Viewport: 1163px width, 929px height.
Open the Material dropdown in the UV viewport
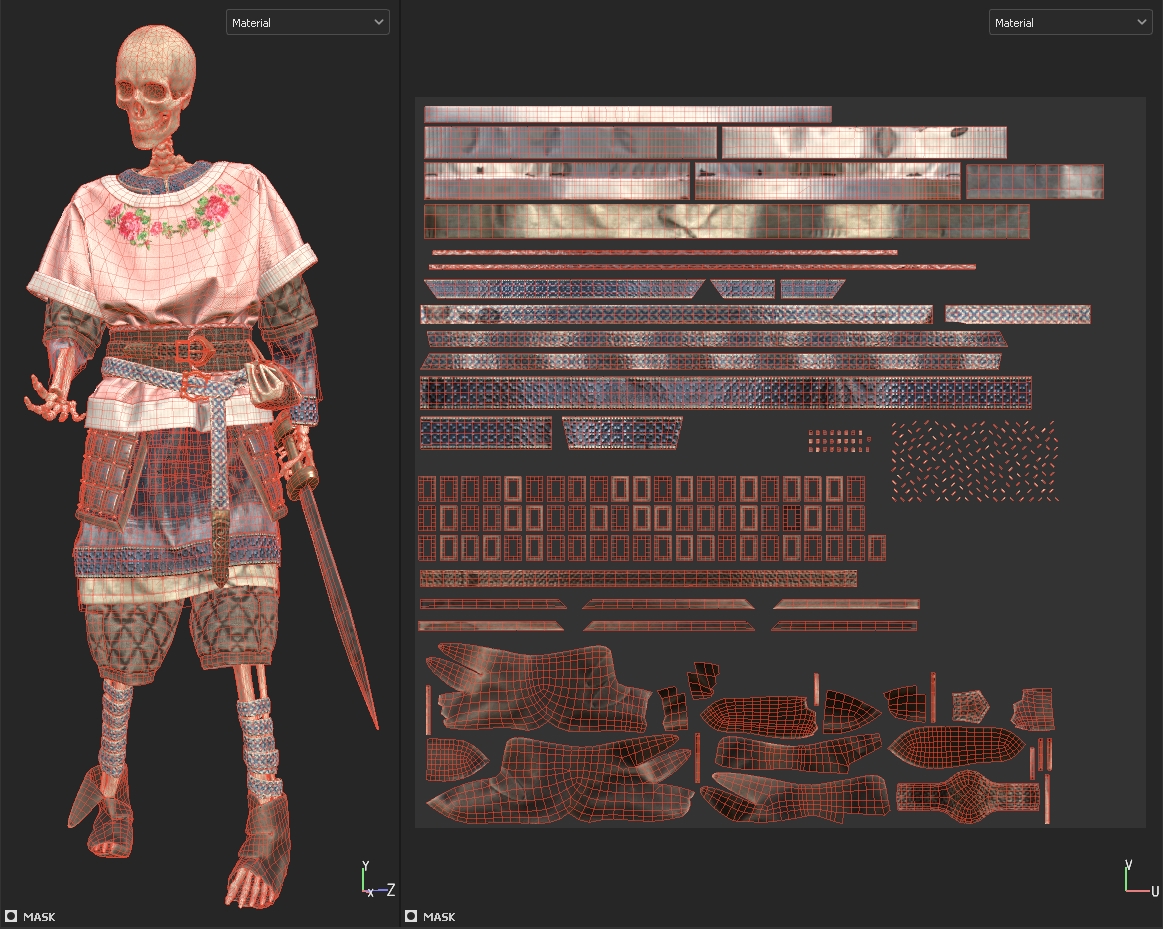pyautogui.click(x=1069, y=22)
